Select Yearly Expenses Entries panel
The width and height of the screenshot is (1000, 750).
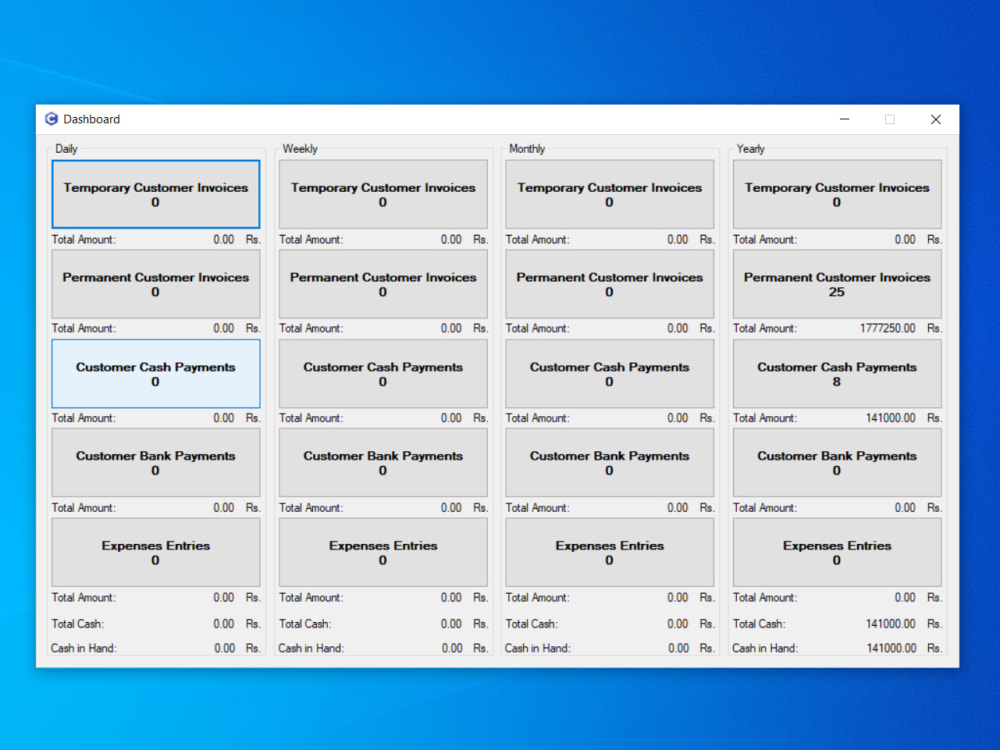click(837, 552)
